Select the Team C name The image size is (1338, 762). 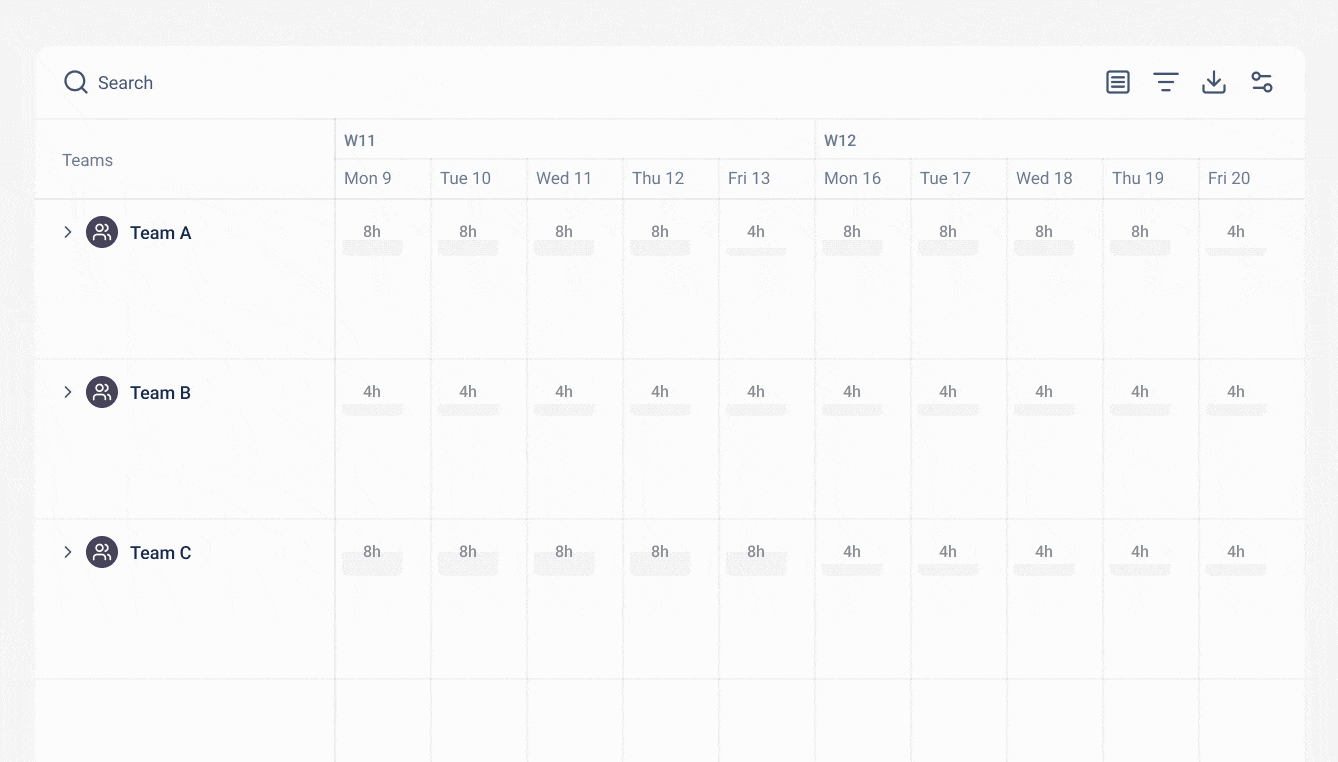point(160,553)
